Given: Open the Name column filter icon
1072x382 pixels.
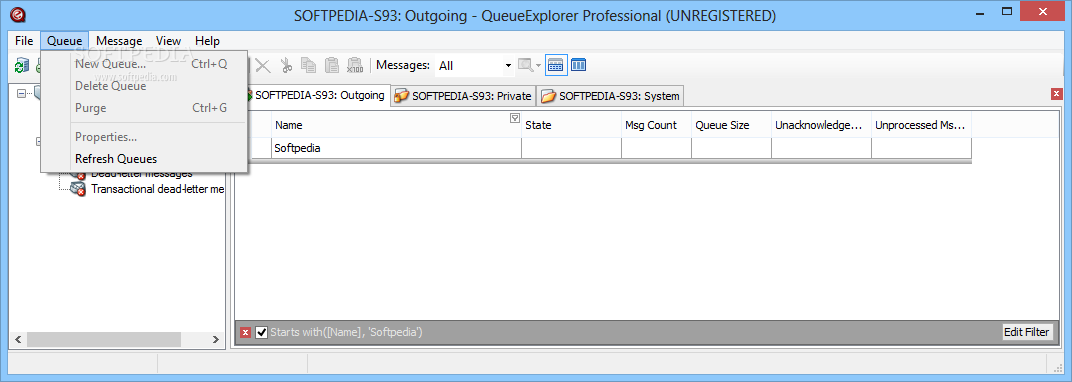Looking at the screenshot, I should (x=515, y=119).
